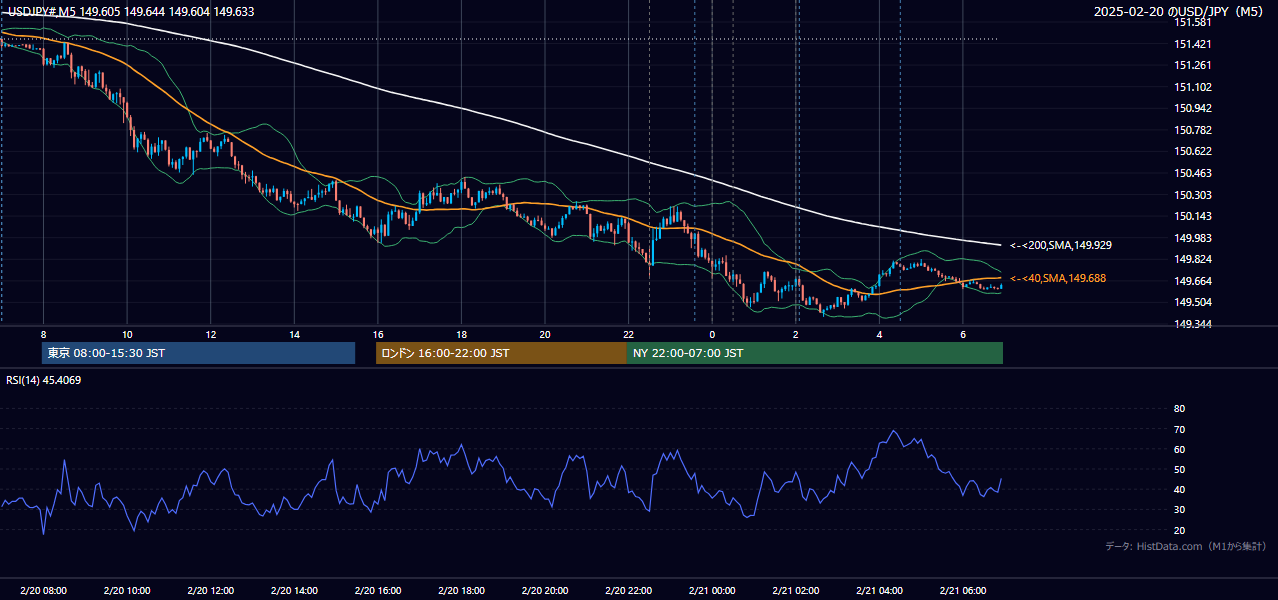The width and height of the screenshot is (1278, 600).
Task: Click price axis label 150.143
Action: [x=1192, y=216]
